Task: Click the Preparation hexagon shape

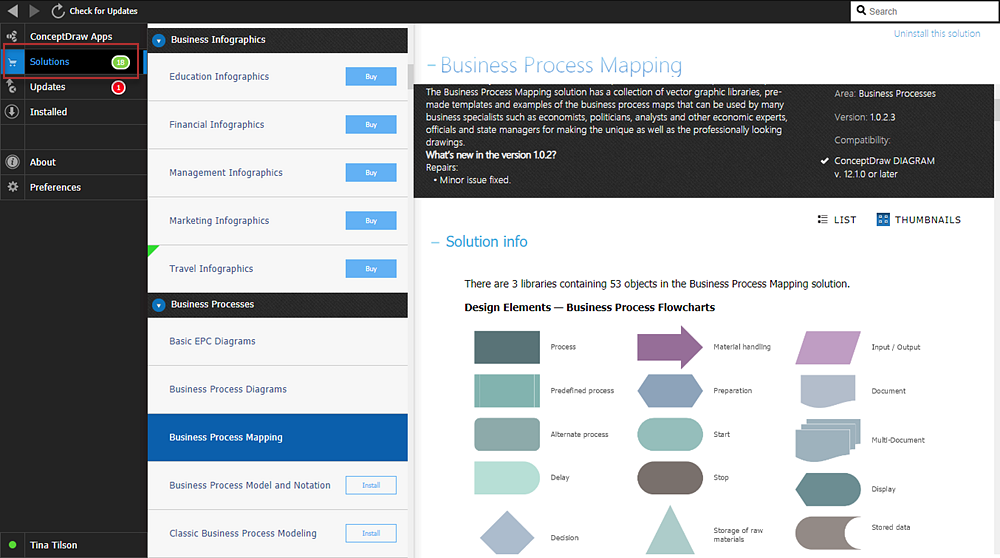Action: (x=670, y=390)
